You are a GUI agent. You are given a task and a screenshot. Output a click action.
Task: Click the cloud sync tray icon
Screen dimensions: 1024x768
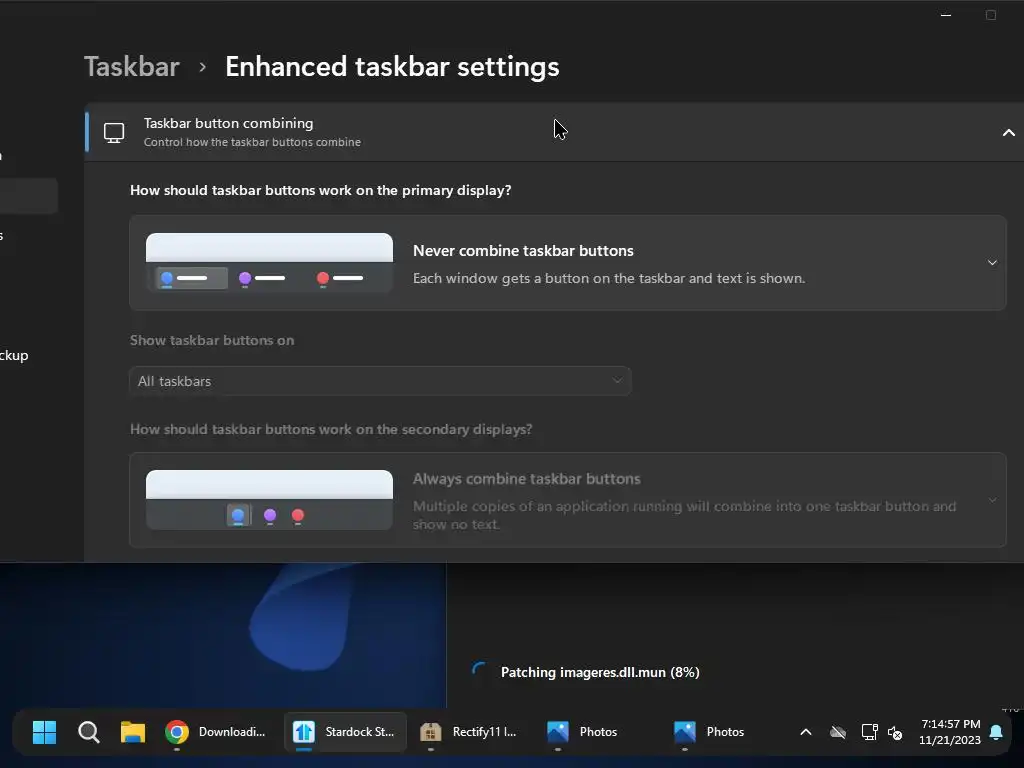pyautogui.click(x=838, y=732)
